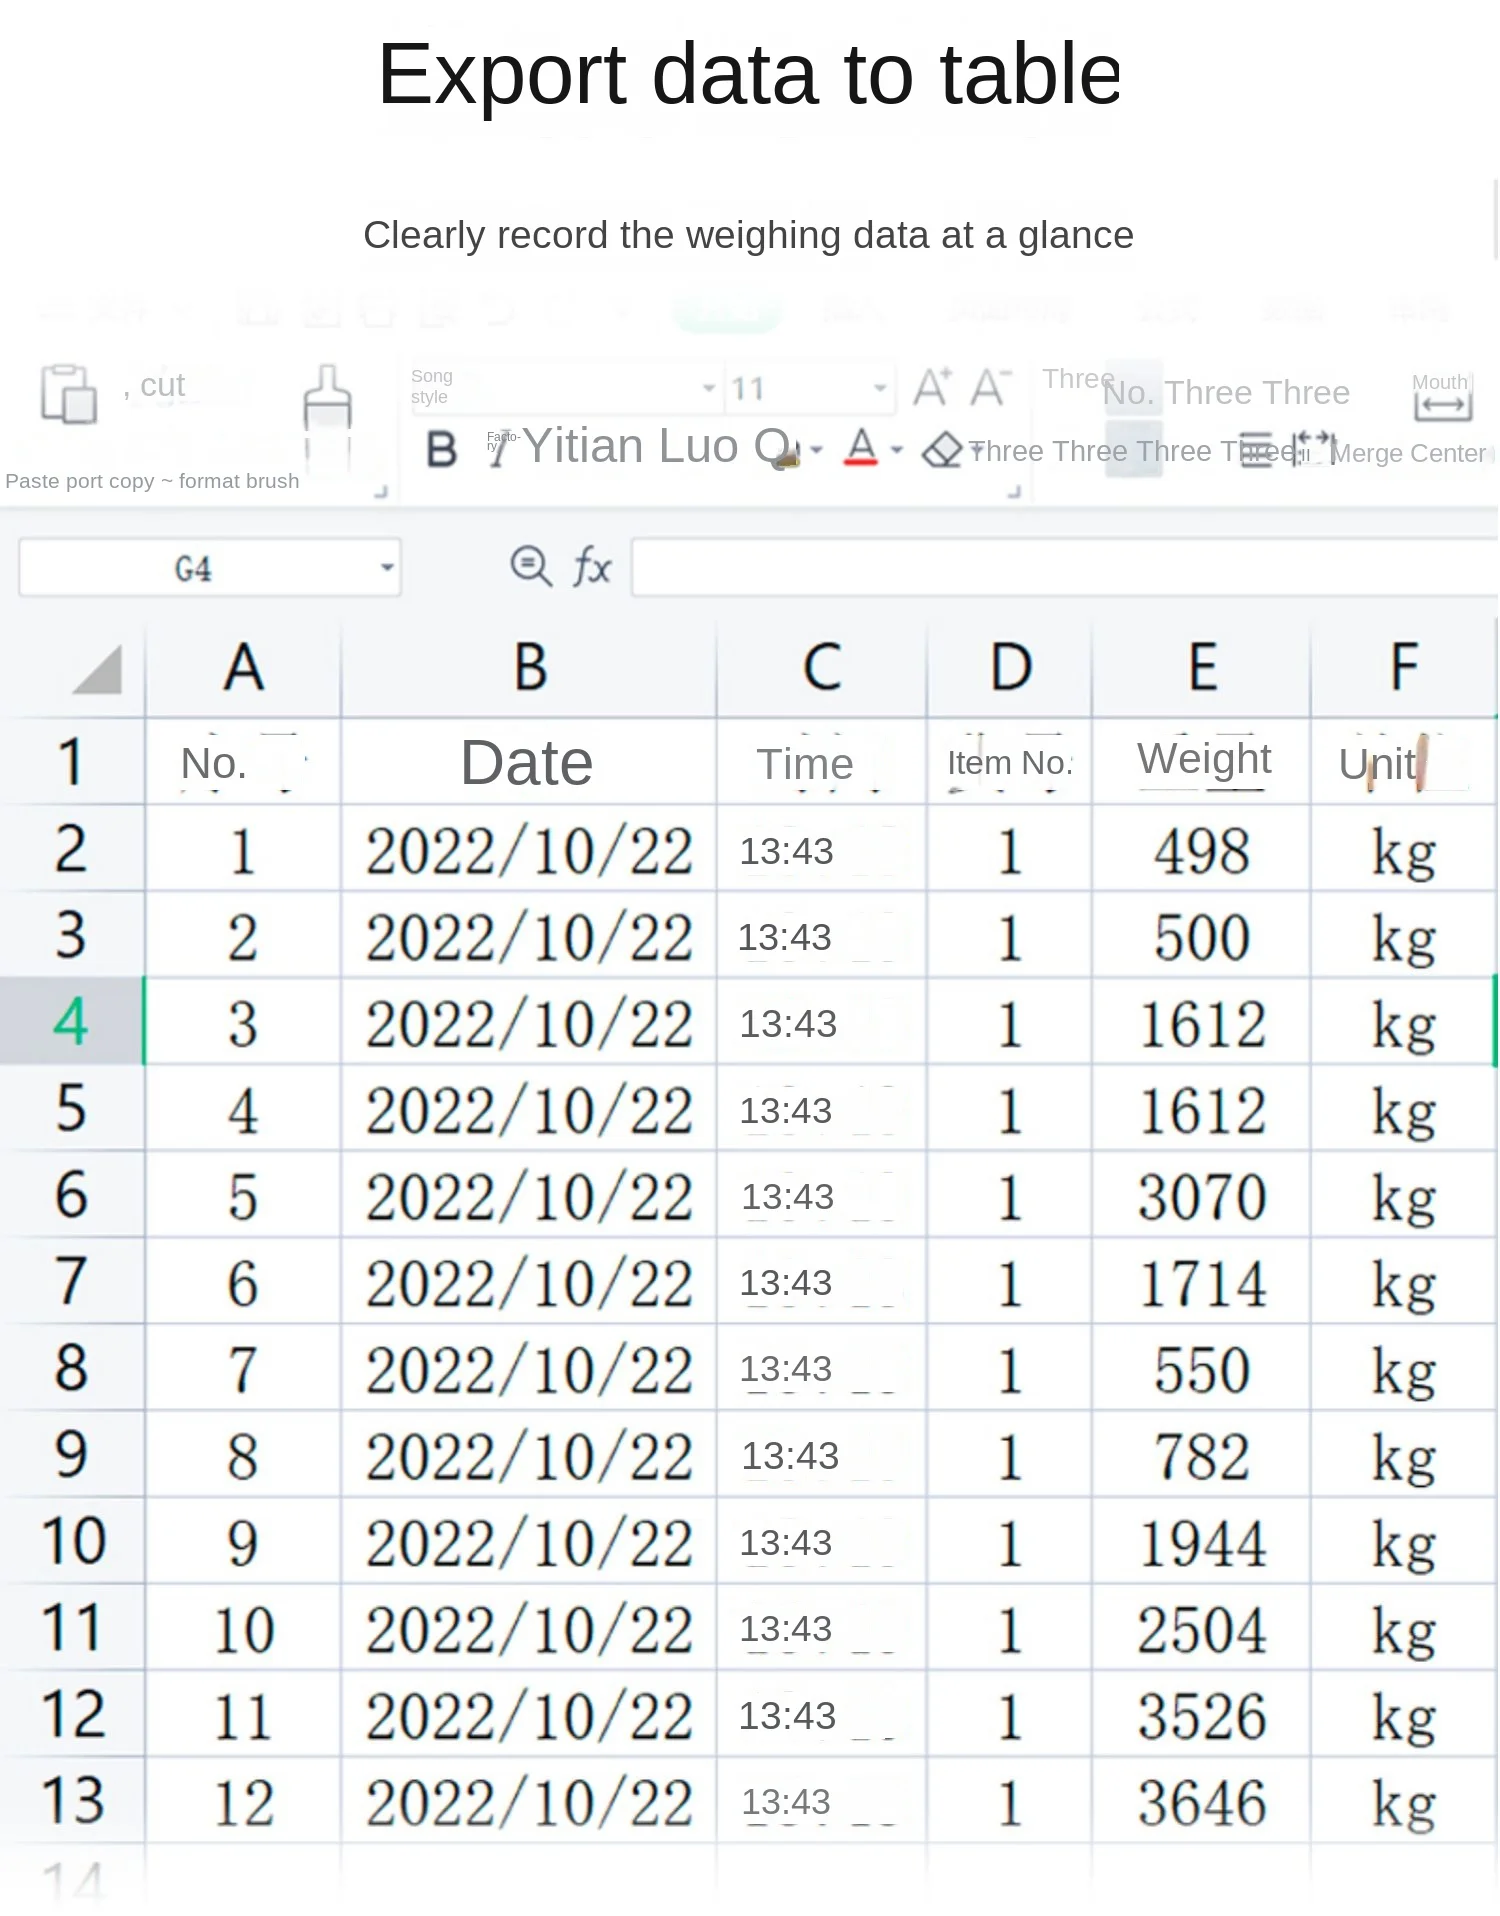Click the No. cell containing 12
Viewport: 1500px width, 1916px height.
click(244, 1802)
